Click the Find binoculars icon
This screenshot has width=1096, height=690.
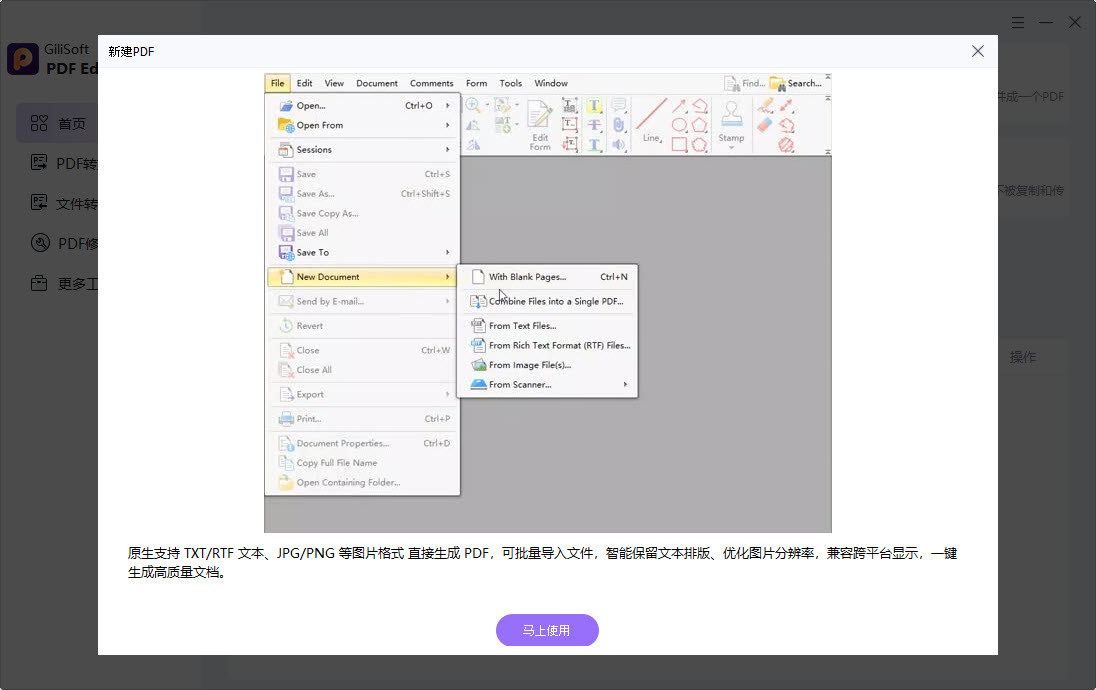click(732, 84)
